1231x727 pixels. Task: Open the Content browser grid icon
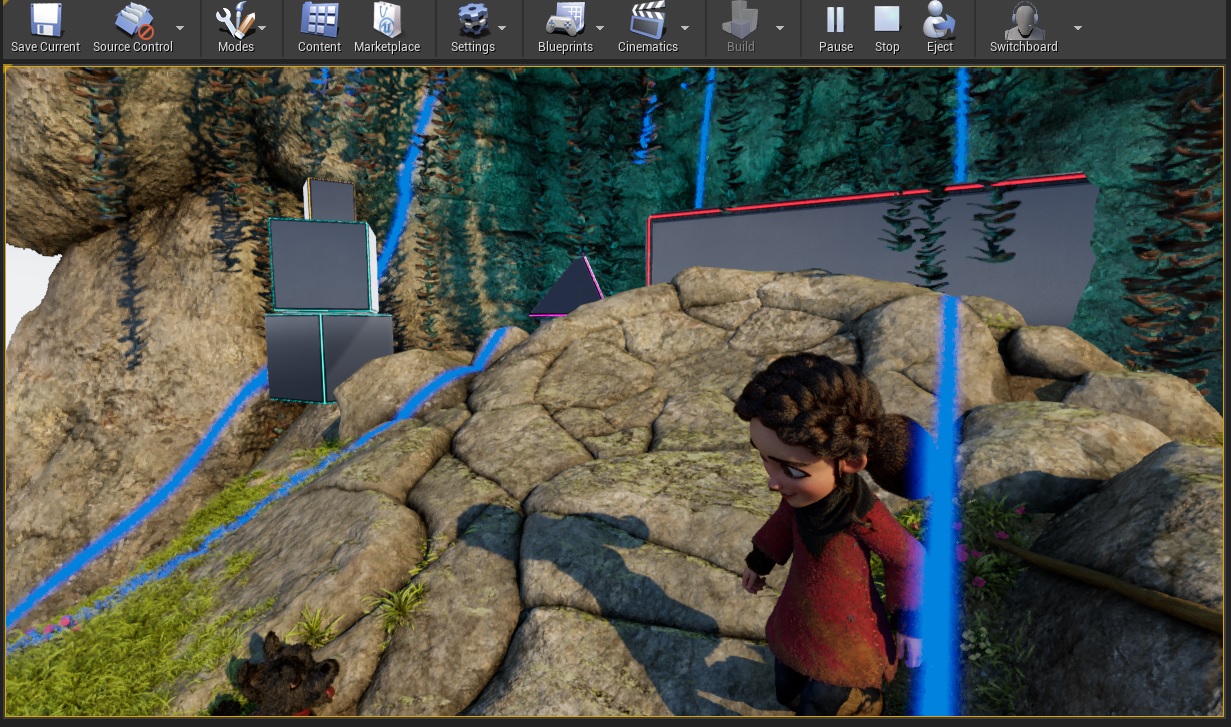319,21
